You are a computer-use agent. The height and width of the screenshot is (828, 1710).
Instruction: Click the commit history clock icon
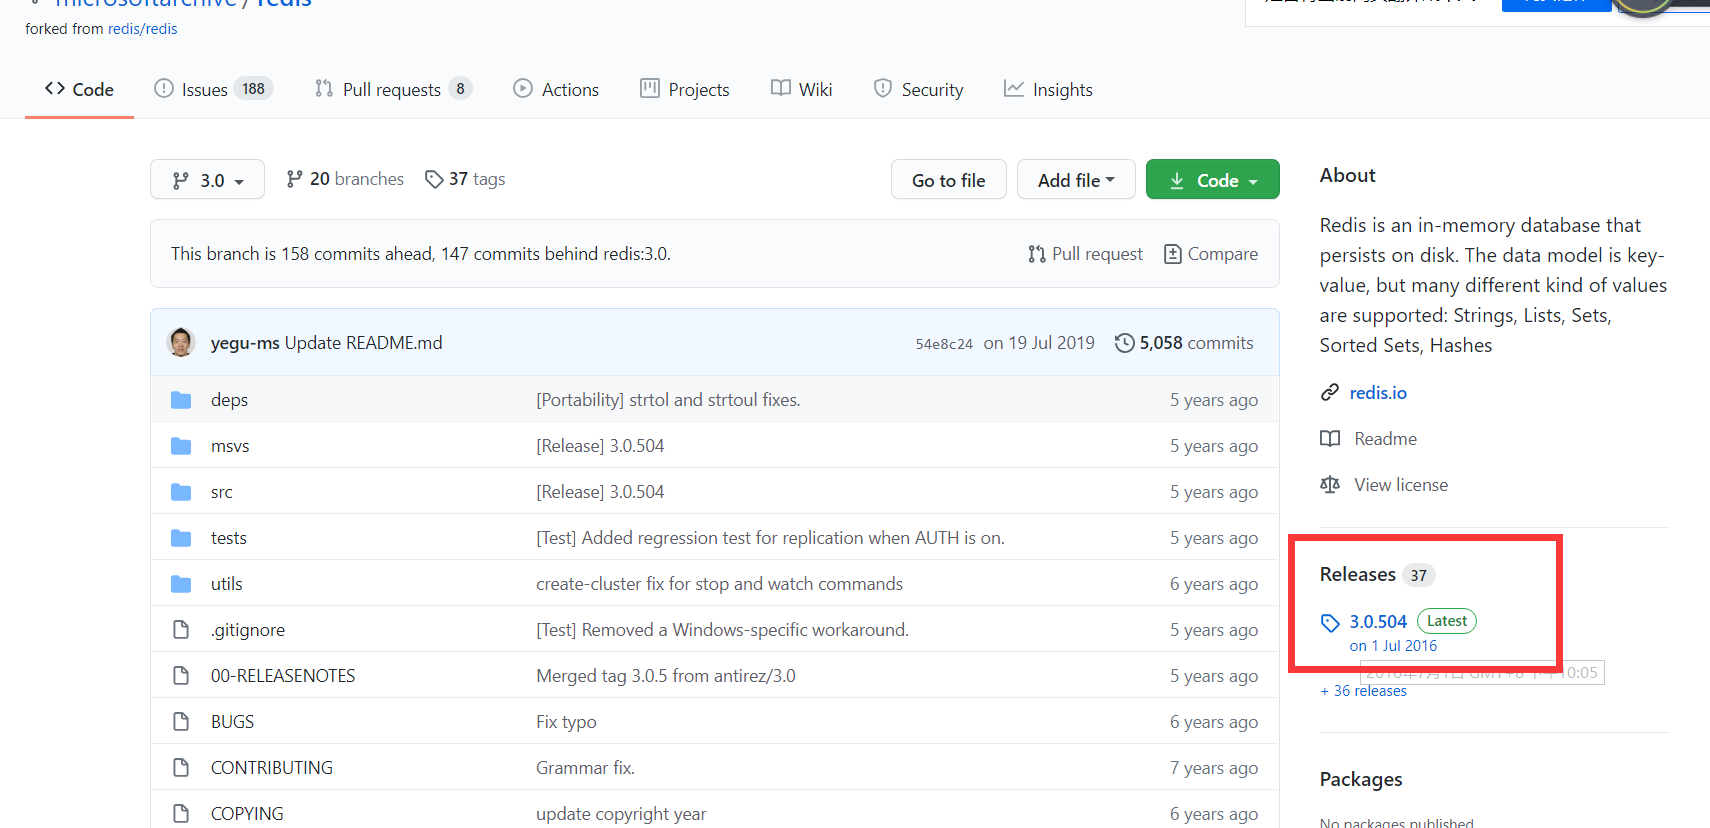pyautogui.click(x=1125, y=343)
